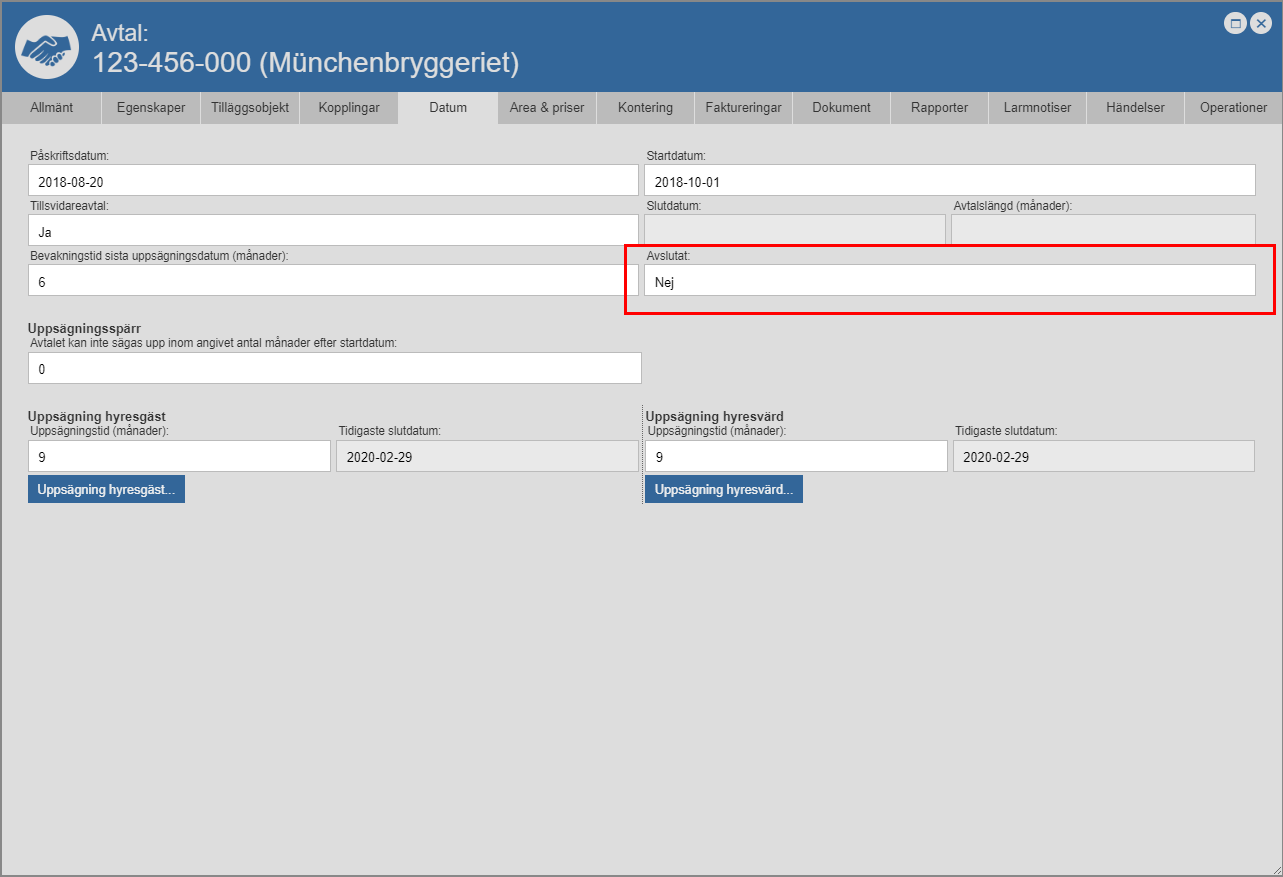This screenshot has width=1283, height=877.
Task: Show the Larmnotiser tab
Action: point(1037,108)
